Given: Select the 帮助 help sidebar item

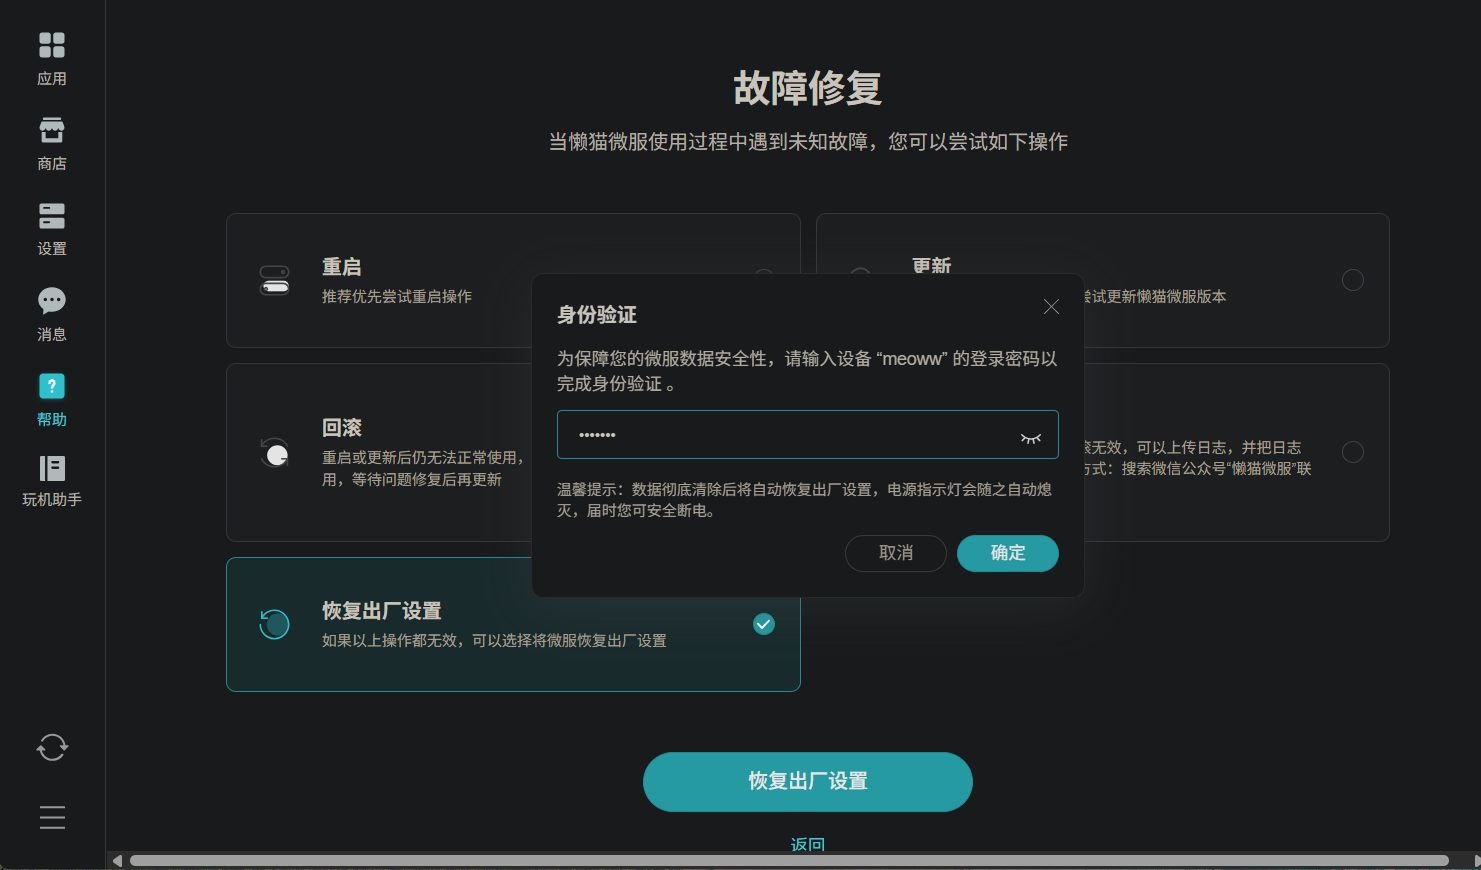Looking at the screenshot, I should (x=52, y=399).
